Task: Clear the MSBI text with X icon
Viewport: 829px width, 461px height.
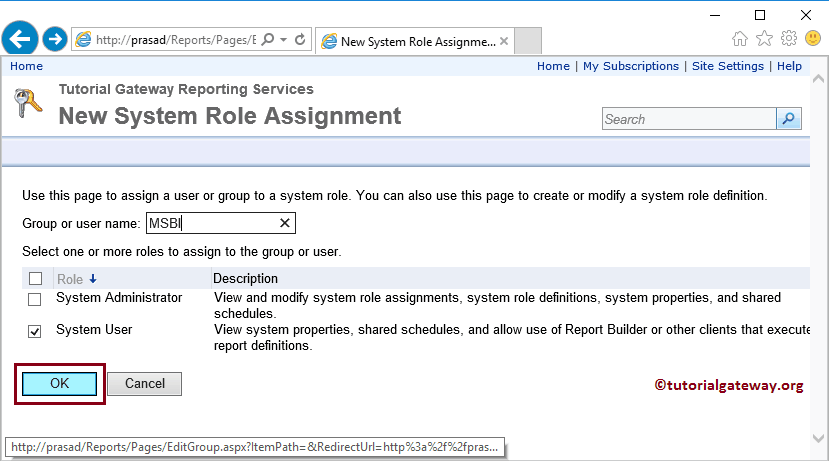Action: 284,223
